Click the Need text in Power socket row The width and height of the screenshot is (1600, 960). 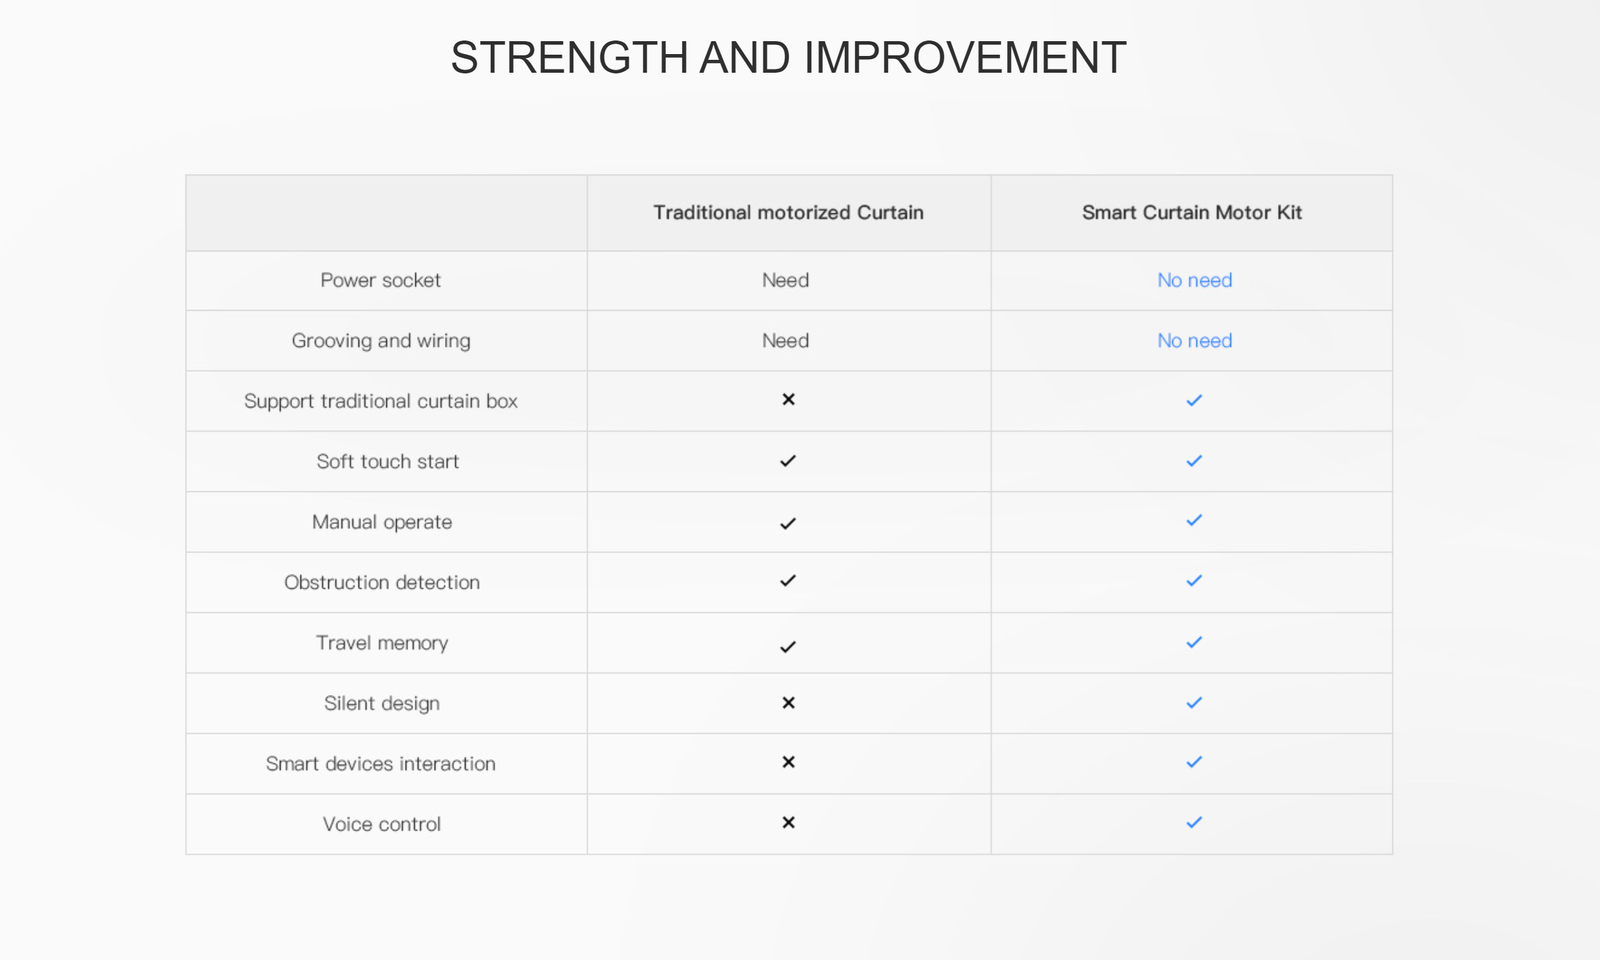tap(785, 281)
